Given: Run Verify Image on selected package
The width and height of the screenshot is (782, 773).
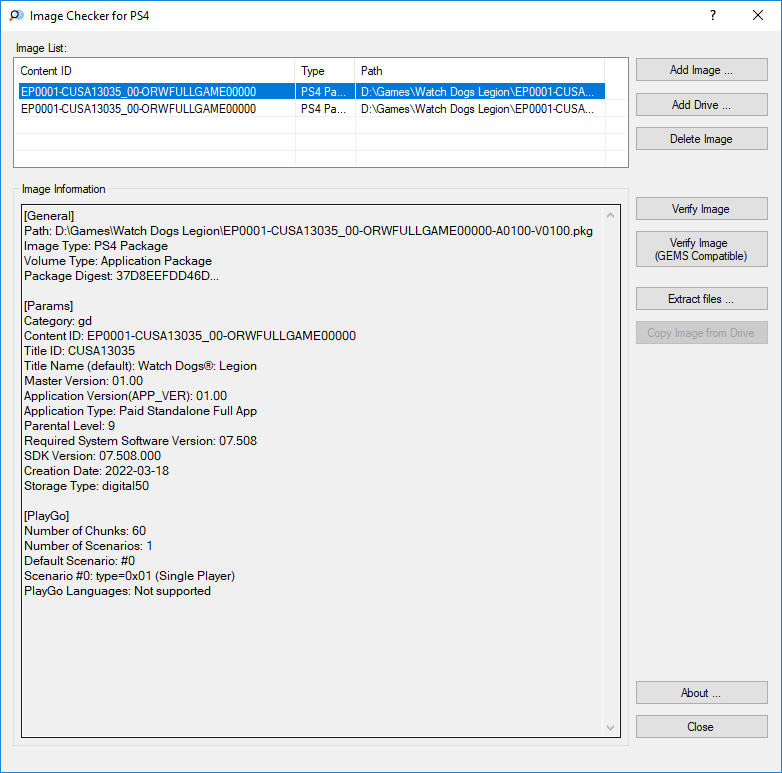Looking at the screenshot, I should pos(701,208).
